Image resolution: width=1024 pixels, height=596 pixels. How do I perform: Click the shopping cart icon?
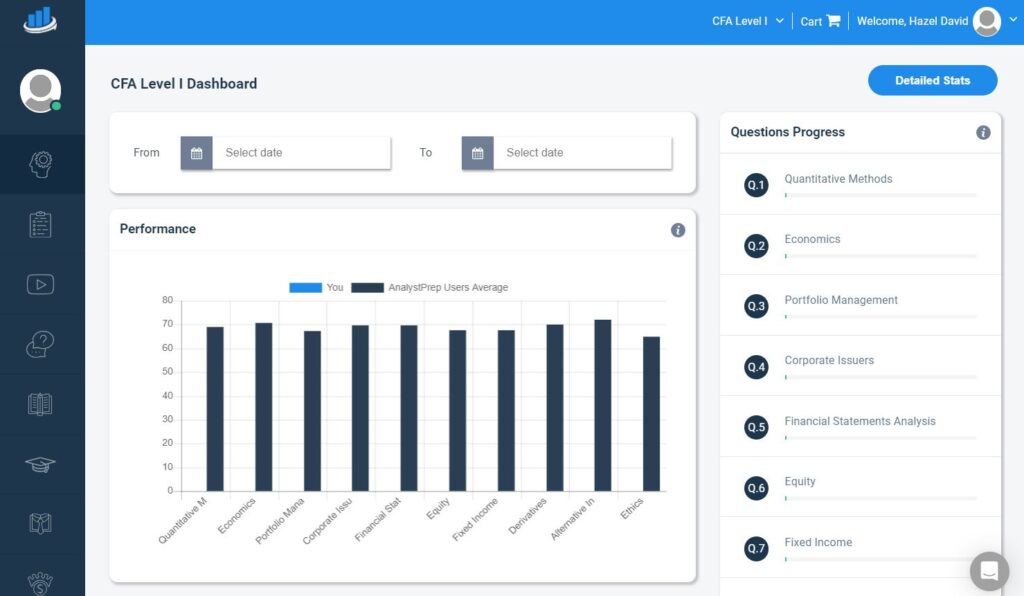[833, 21]
